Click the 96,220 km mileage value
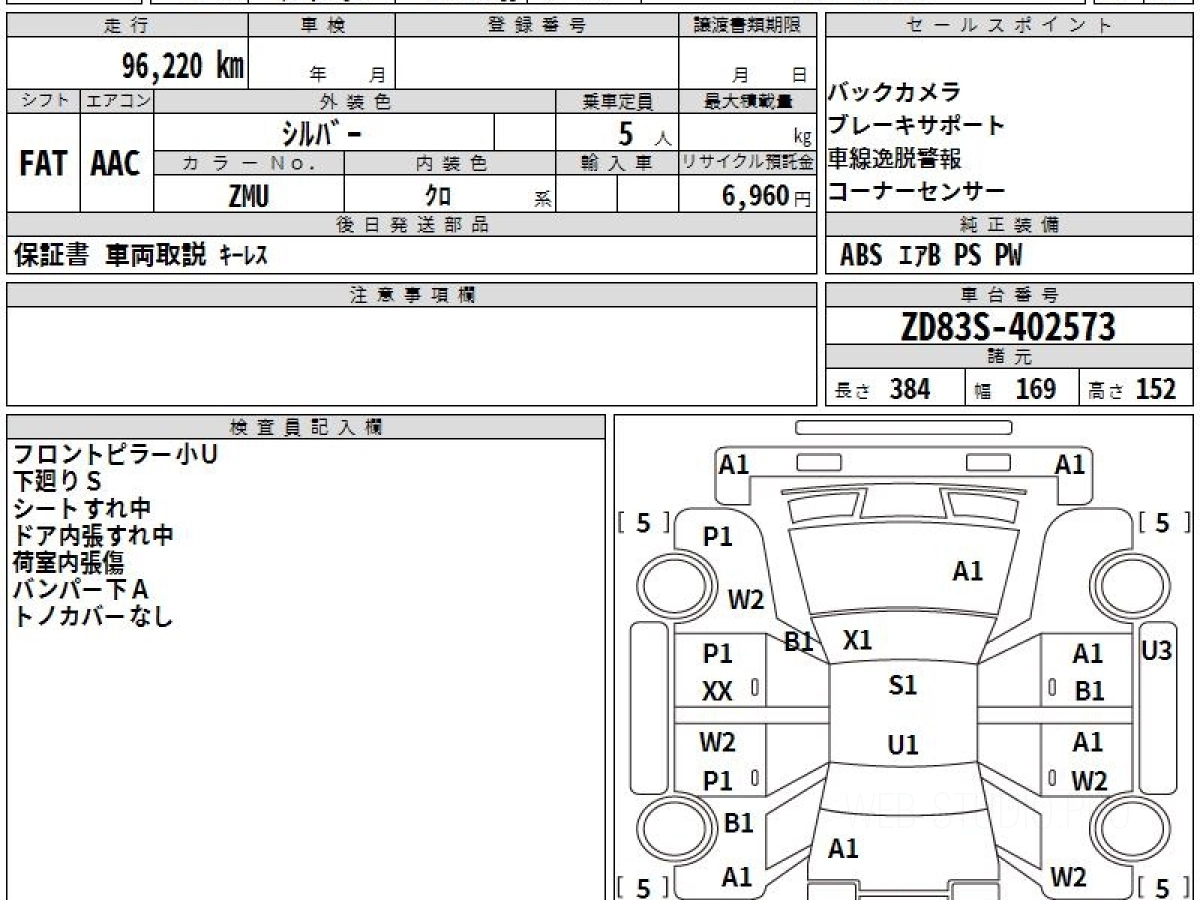The image size is (1200, 900). pos(183,66)
